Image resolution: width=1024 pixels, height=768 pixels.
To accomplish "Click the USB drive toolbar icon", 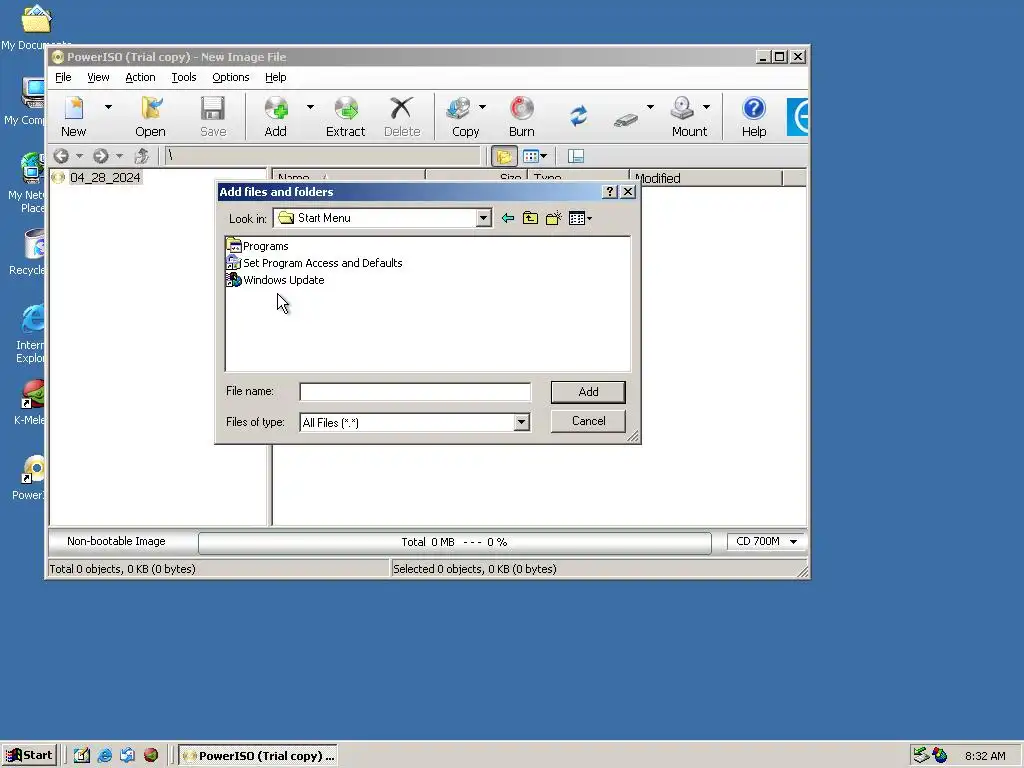I will tap(626, 120).
